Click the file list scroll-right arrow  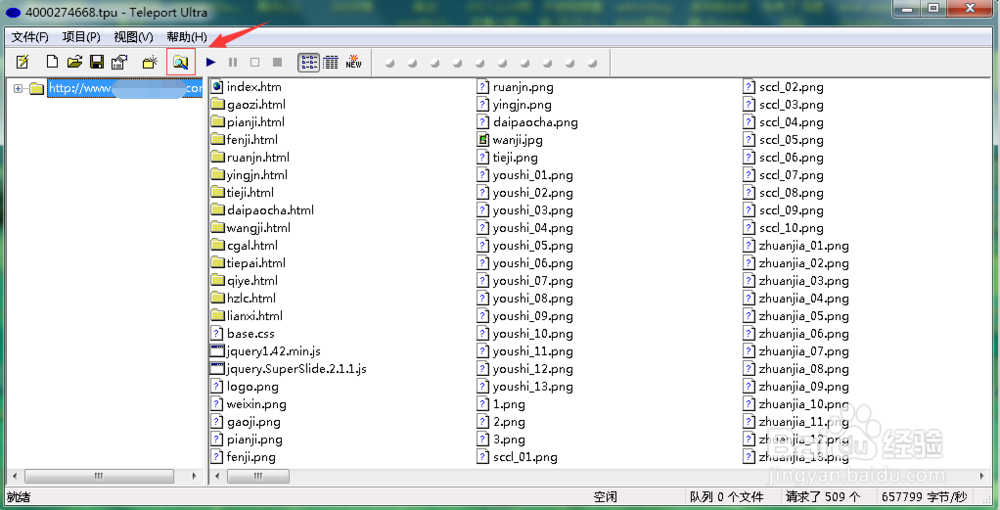click(983, 476)
